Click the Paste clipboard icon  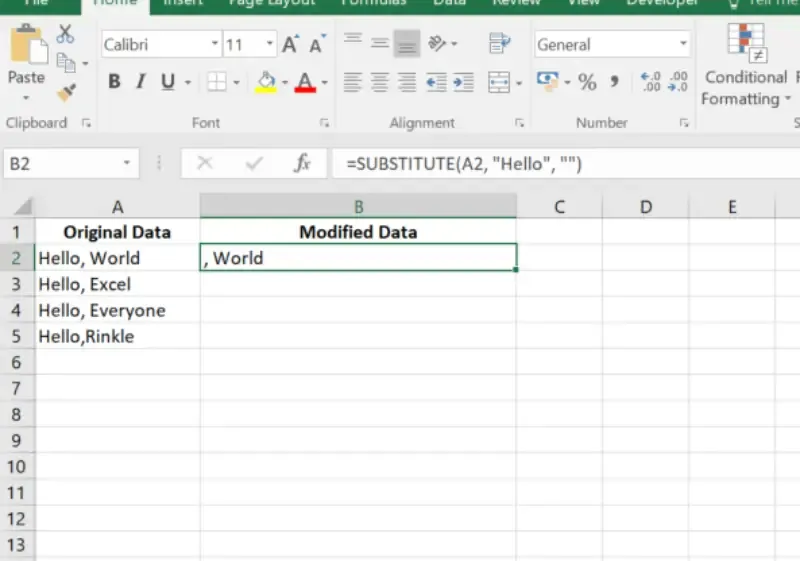[28, 45]
